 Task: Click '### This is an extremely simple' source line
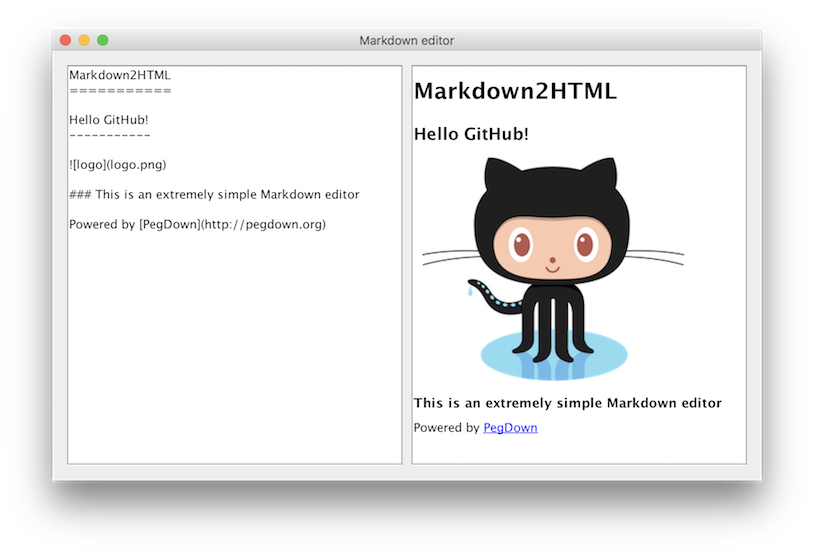coord(214,195)
